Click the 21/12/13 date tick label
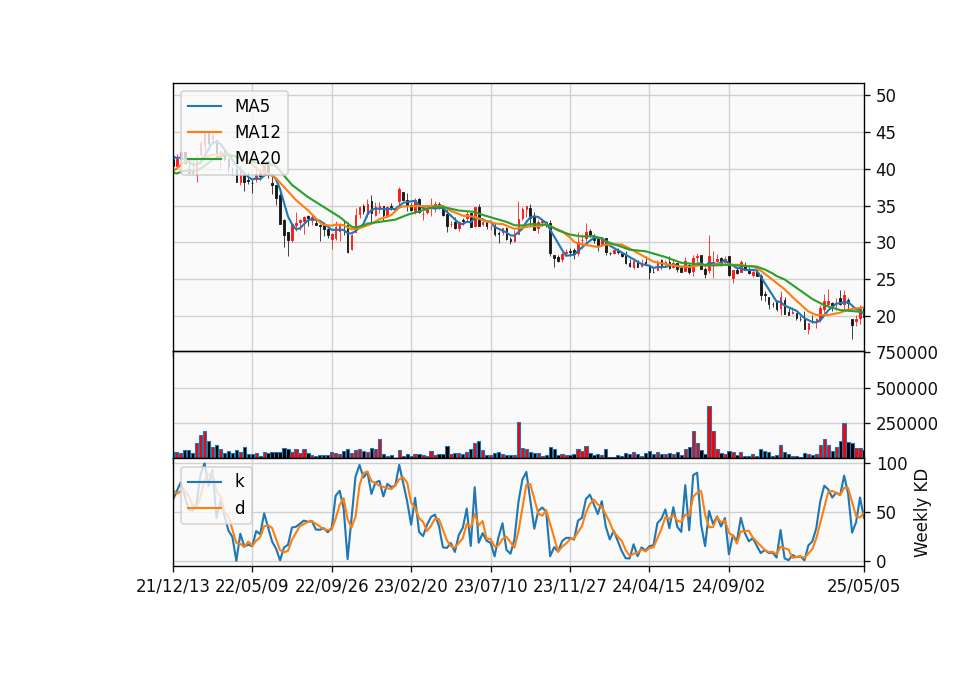 173,586
